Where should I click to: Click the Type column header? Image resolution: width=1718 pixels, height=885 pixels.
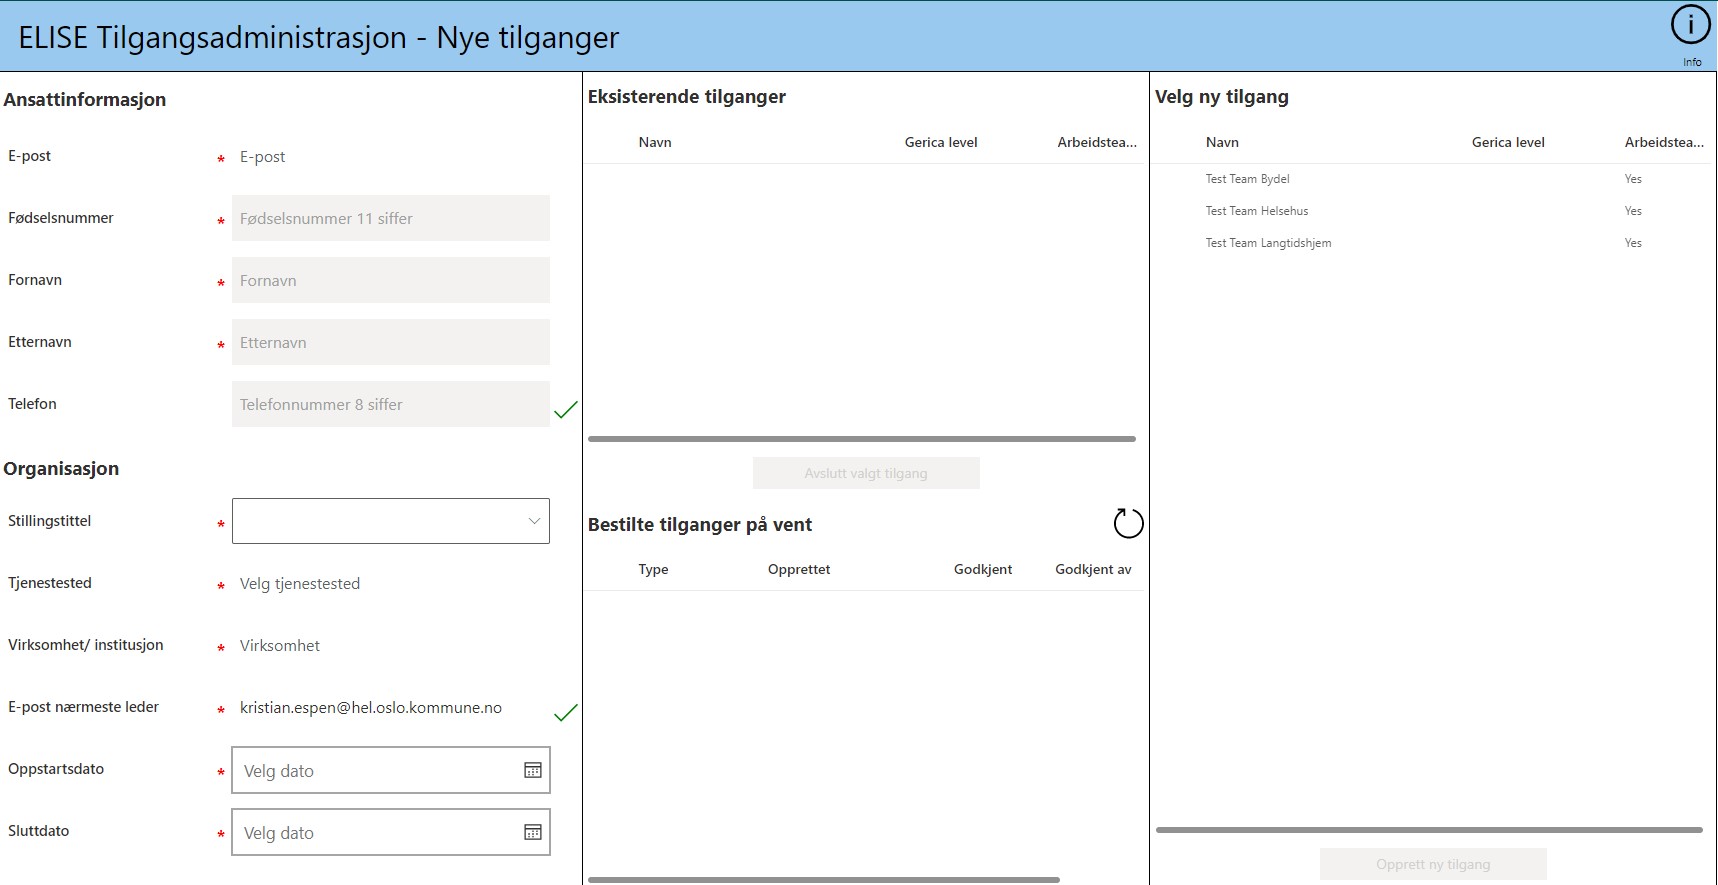653,569
